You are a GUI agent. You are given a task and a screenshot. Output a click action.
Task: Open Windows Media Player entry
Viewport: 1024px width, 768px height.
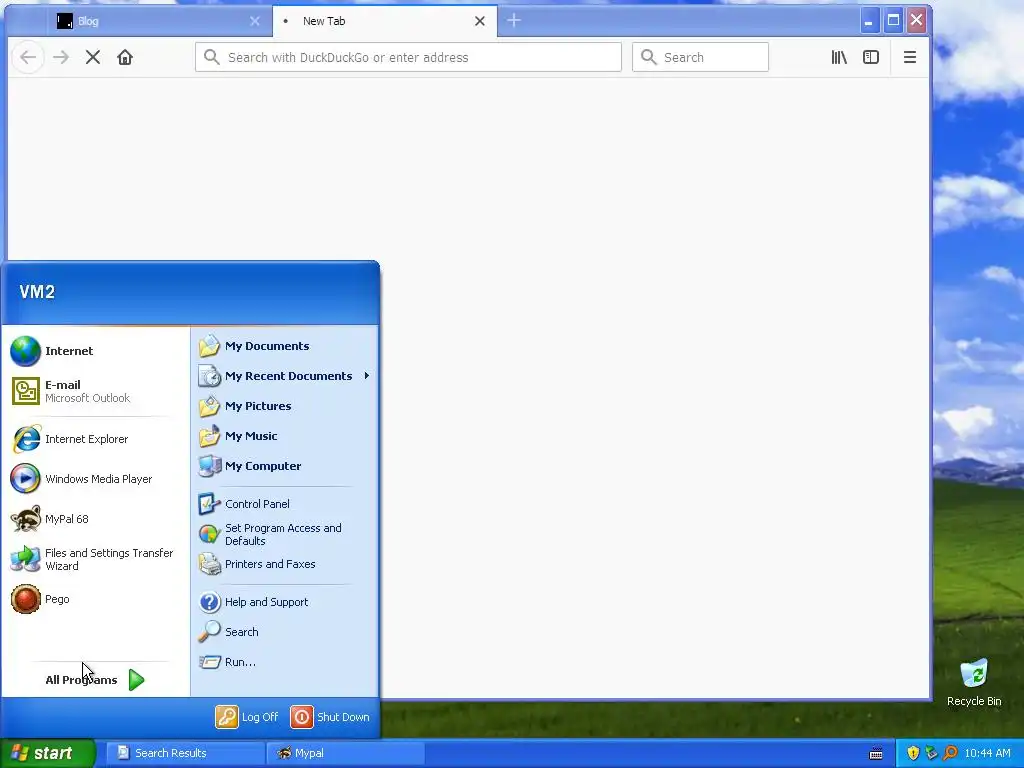pos(95,479)
